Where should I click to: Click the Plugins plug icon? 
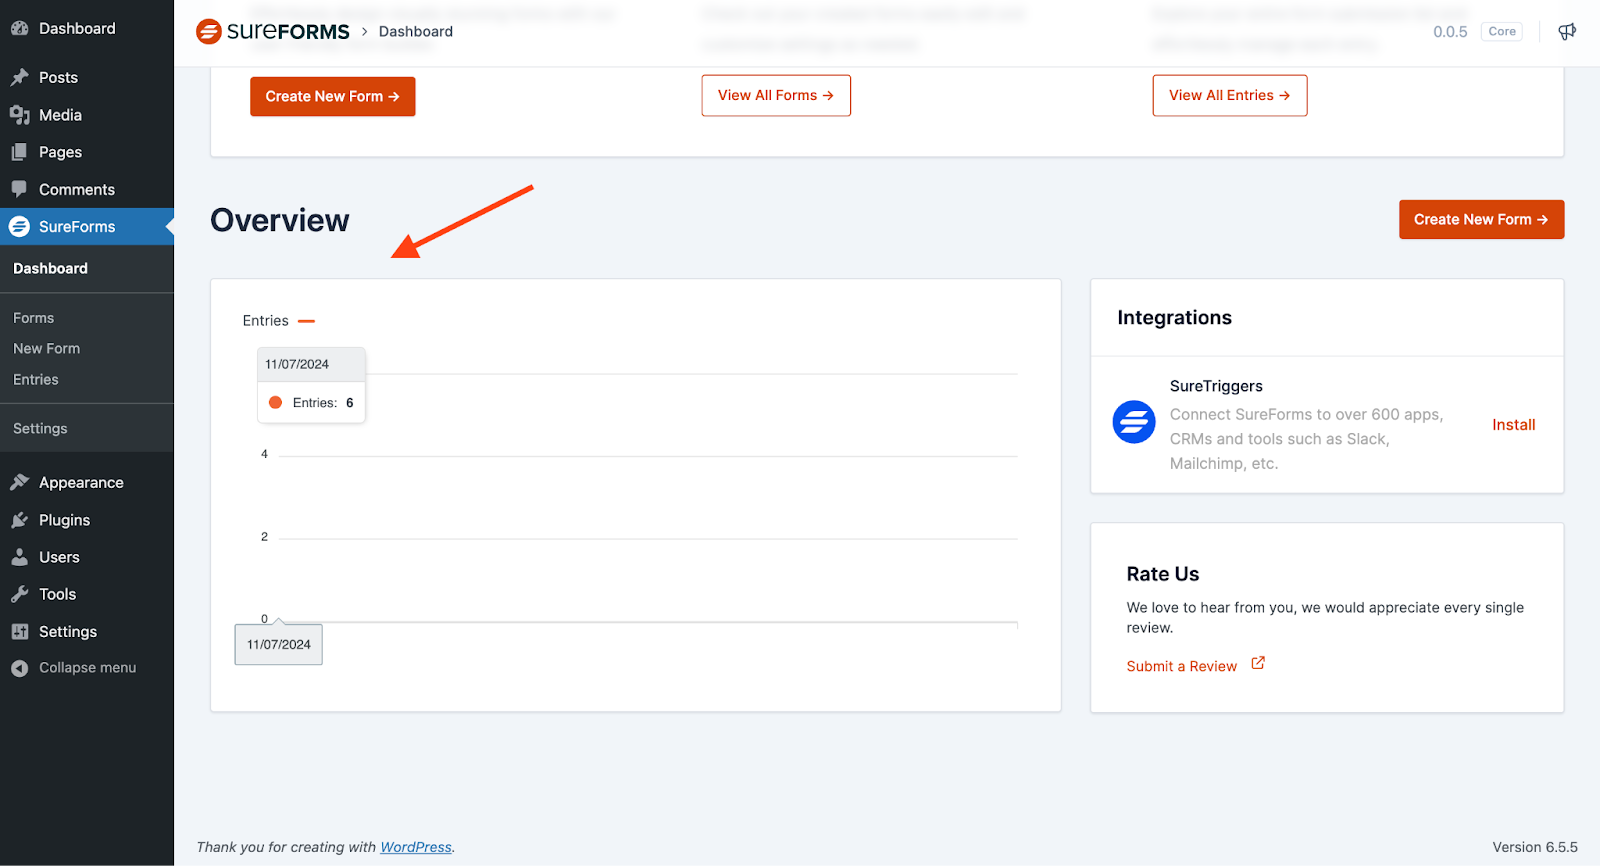click(x=19, y=520)
